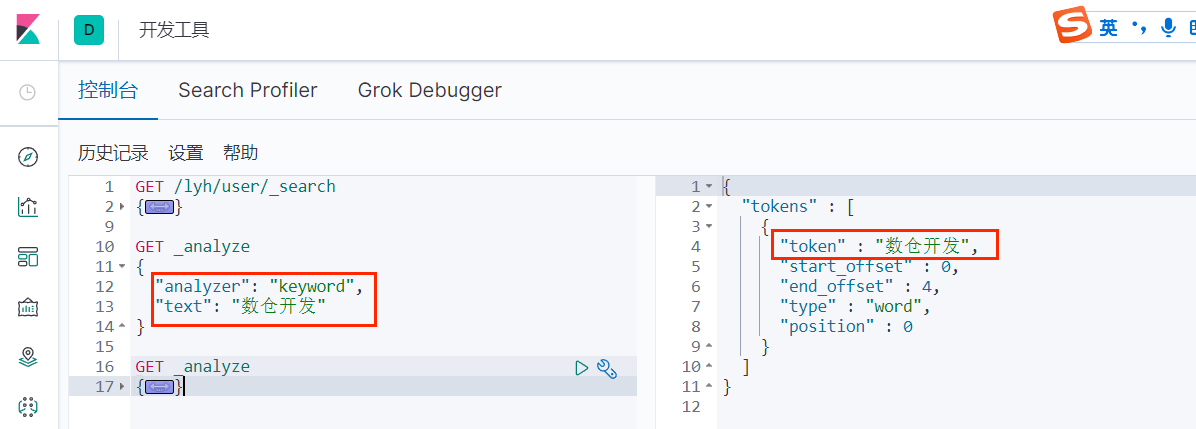The width and height of the screenshot is (1196, 429).
Task: Collapse block at editor line 11
Action: point(124,266)
